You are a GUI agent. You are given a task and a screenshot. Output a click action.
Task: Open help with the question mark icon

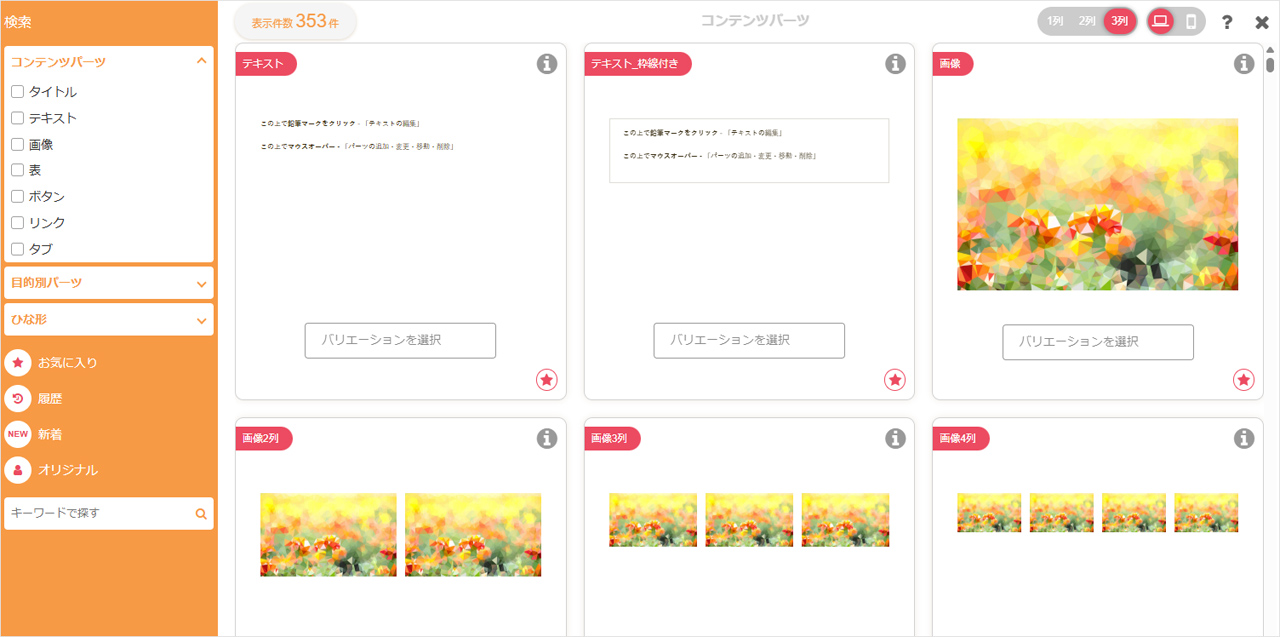[1227, 22]
